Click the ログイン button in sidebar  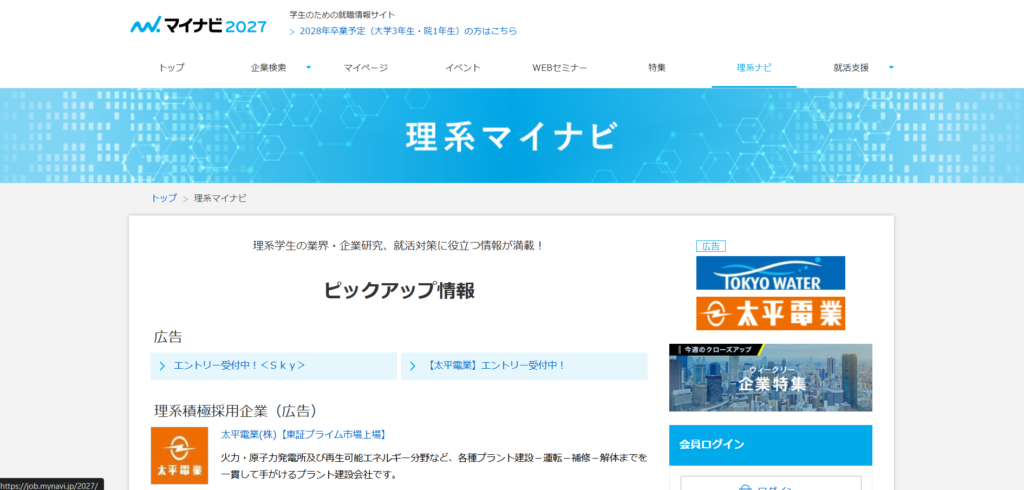click(x=770, y=486)
